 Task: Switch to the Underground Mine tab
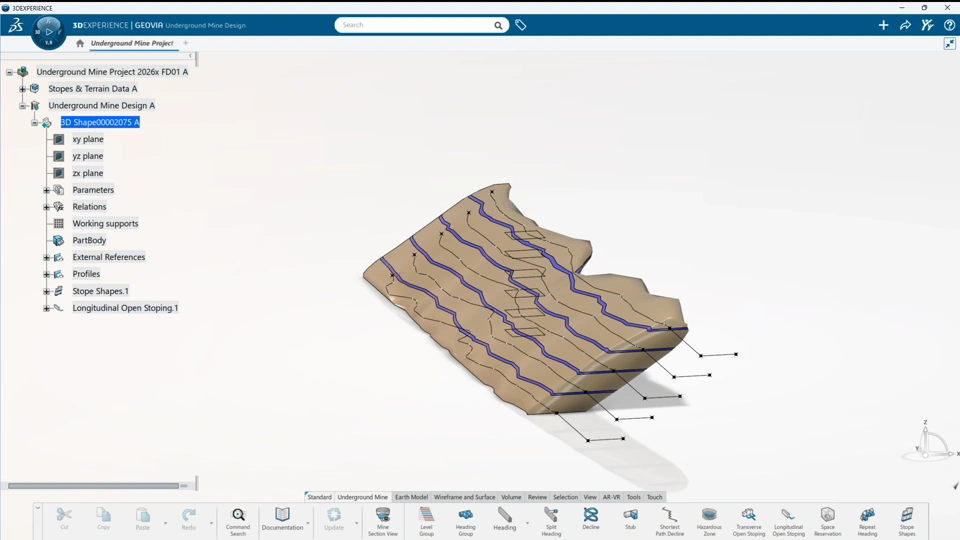point(362,497)
